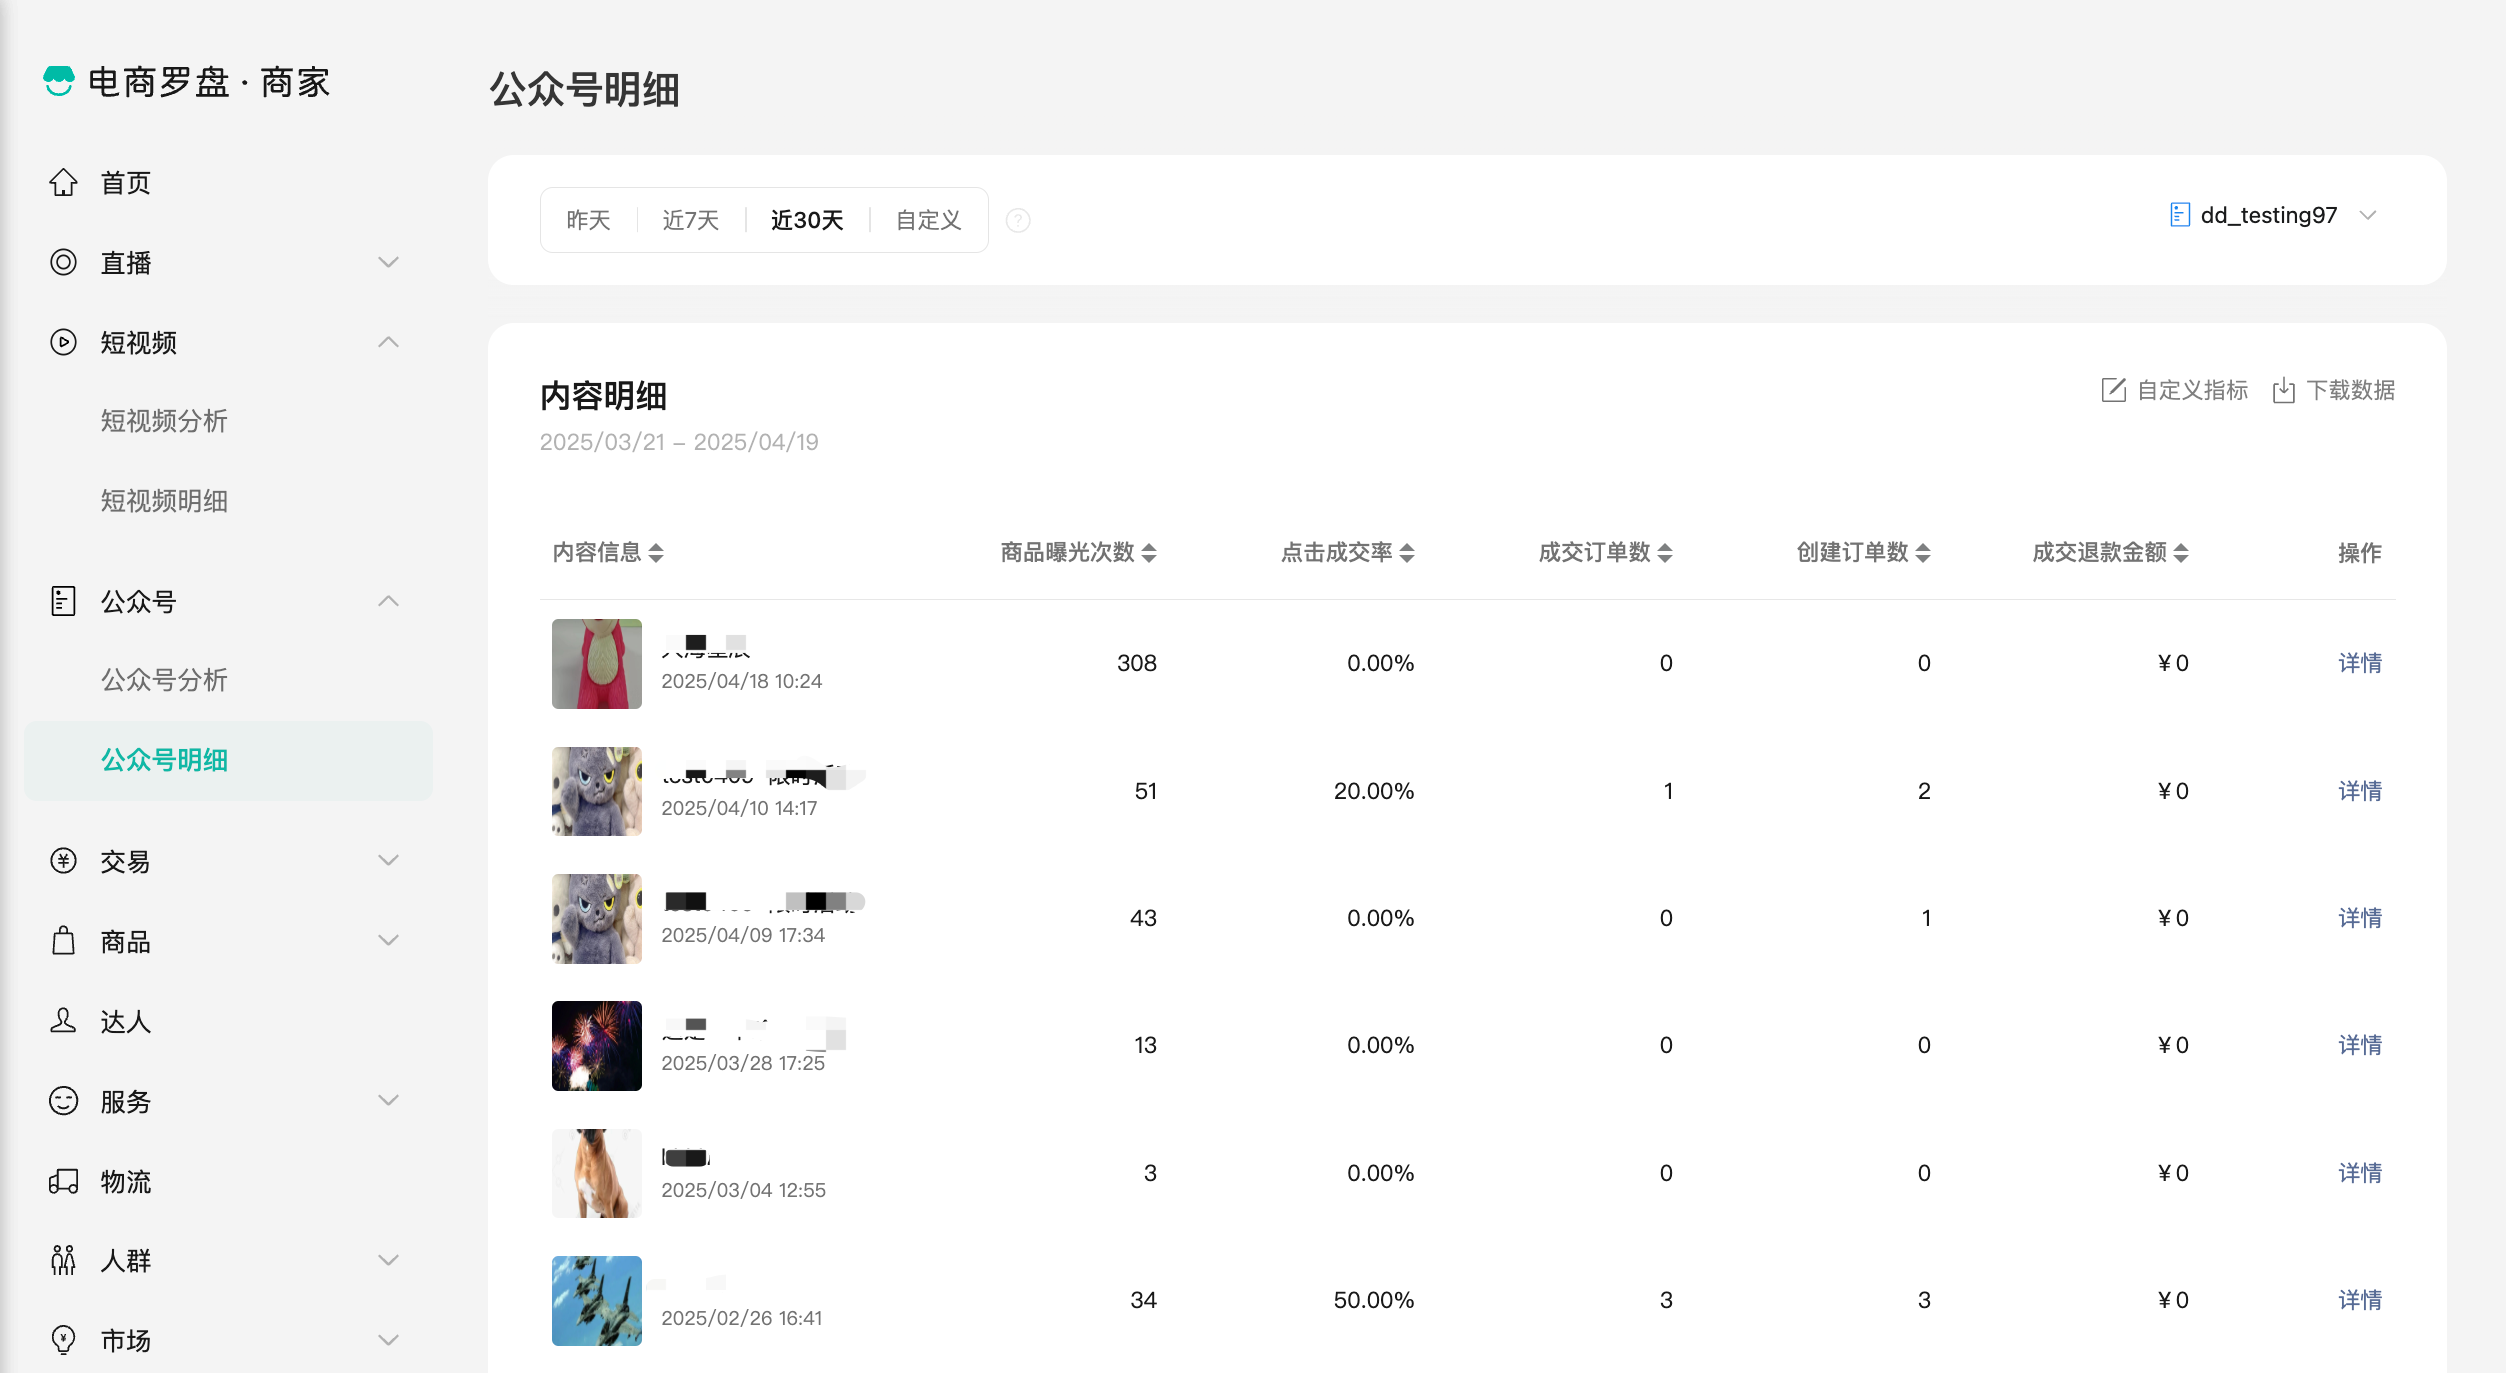Sort by 商品曝光次数 column arrows

[1149, 553]
